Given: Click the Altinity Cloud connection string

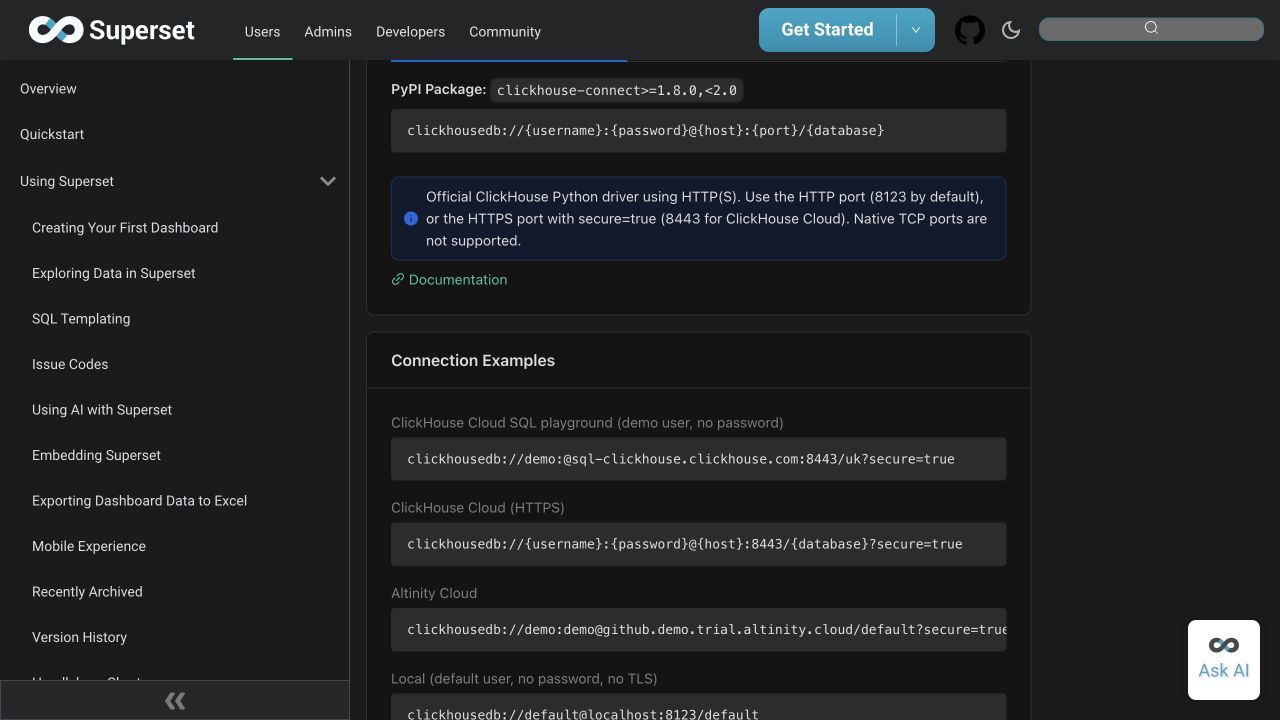Looking at the screenshot, I should [698, 630].
